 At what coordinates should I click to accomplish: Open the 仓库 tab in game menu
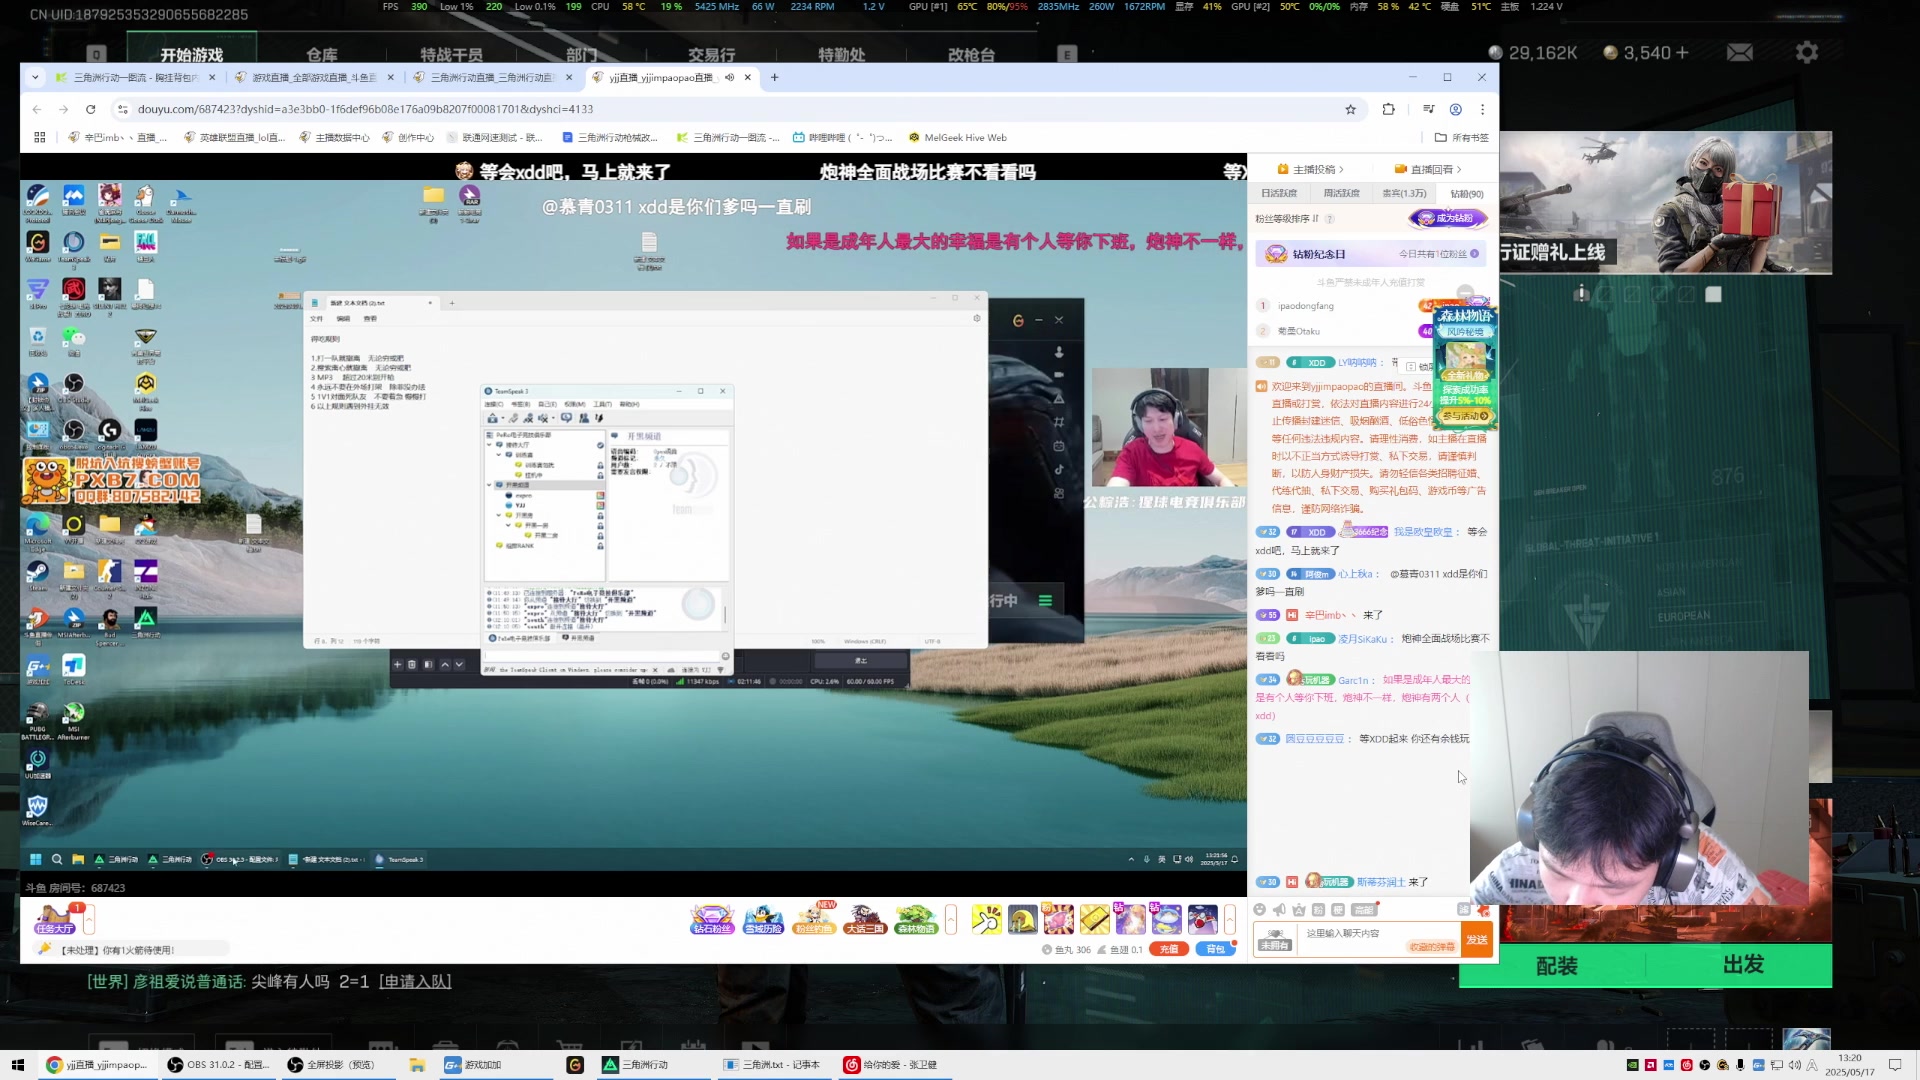(322, 54)
